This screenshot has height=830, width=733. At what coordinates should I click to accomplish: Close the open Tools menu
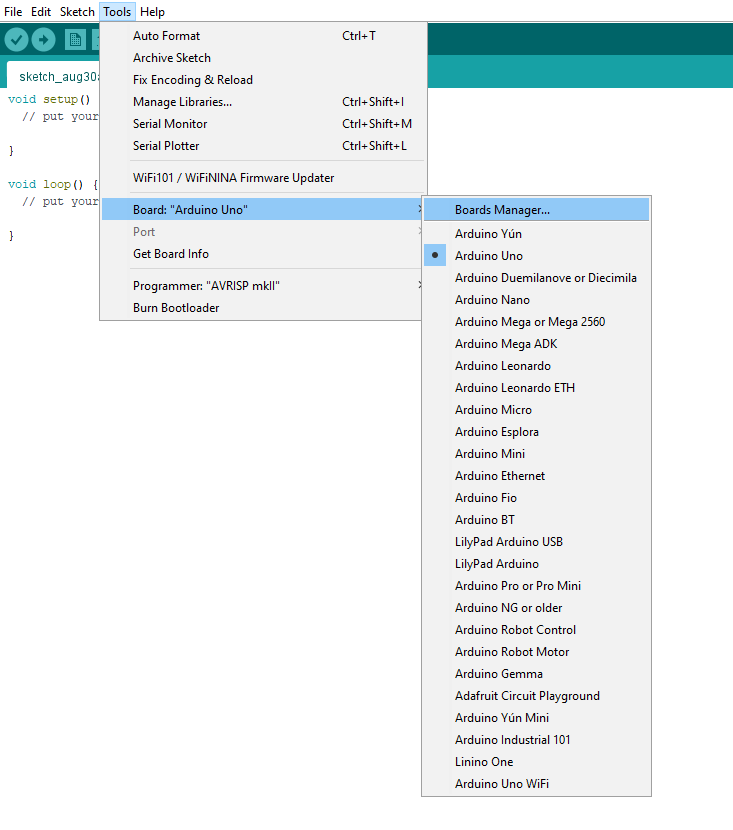click(117, 12)
